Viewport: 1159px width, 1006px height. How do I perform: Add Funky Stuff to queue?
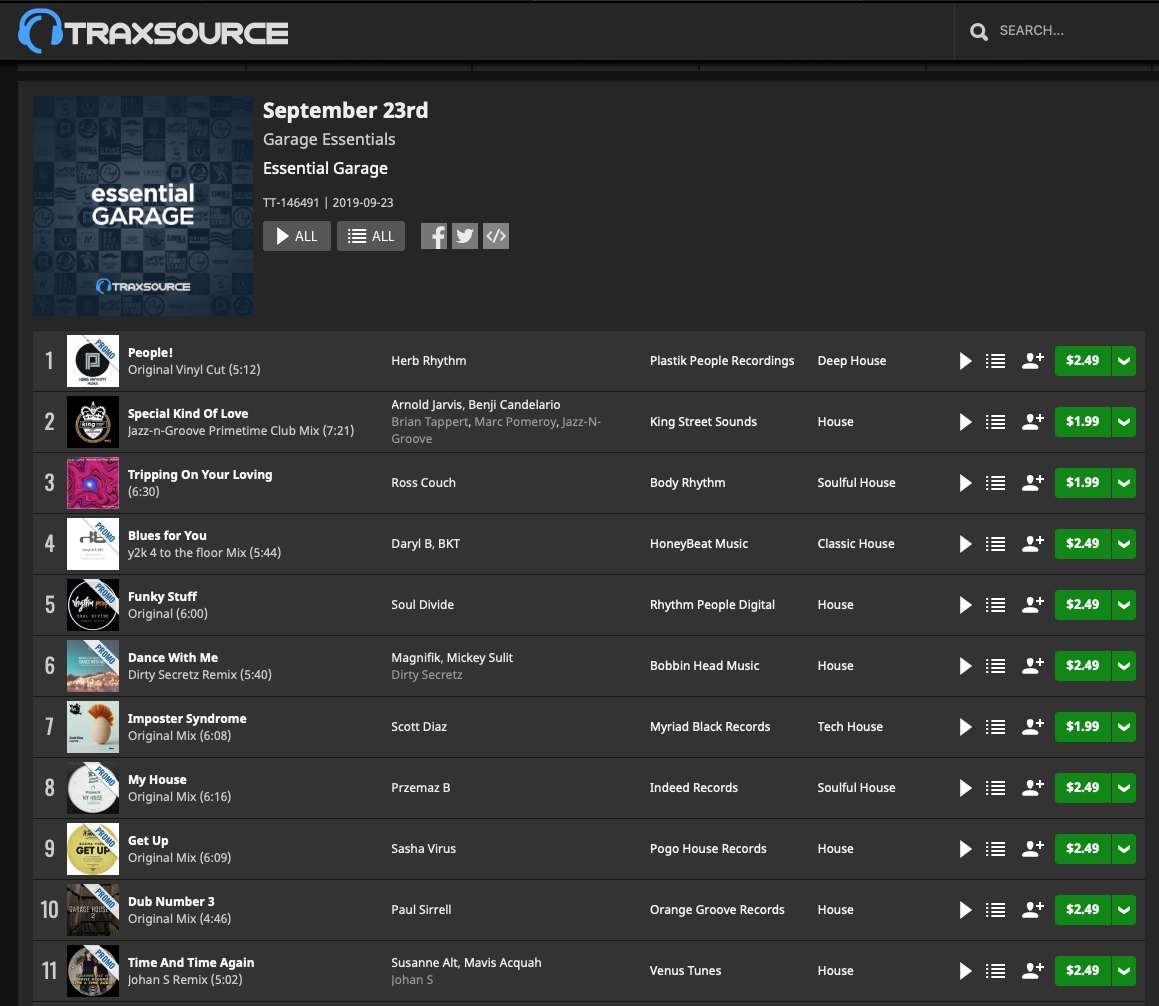coord(996,605)
